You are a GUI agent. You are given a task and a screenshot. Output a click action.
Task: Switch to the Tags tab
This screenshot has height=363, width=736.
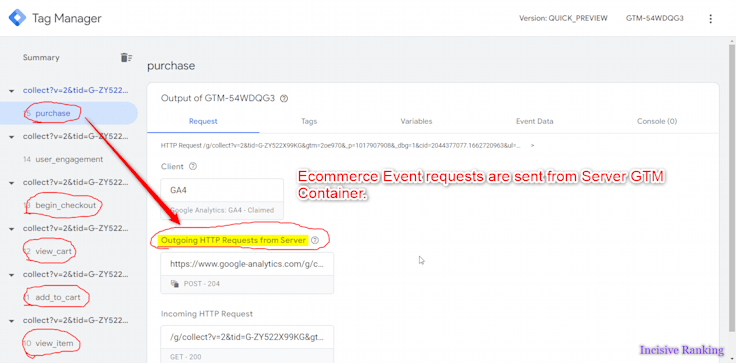[x=309, y=121]
